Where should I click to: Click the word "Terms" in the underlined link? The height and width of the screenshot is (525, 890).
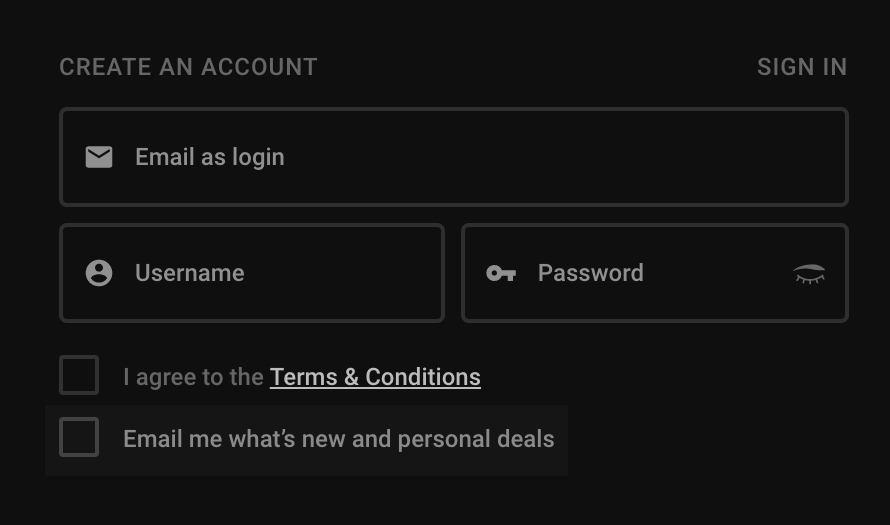pyautogui.click(x=304, y=377)
